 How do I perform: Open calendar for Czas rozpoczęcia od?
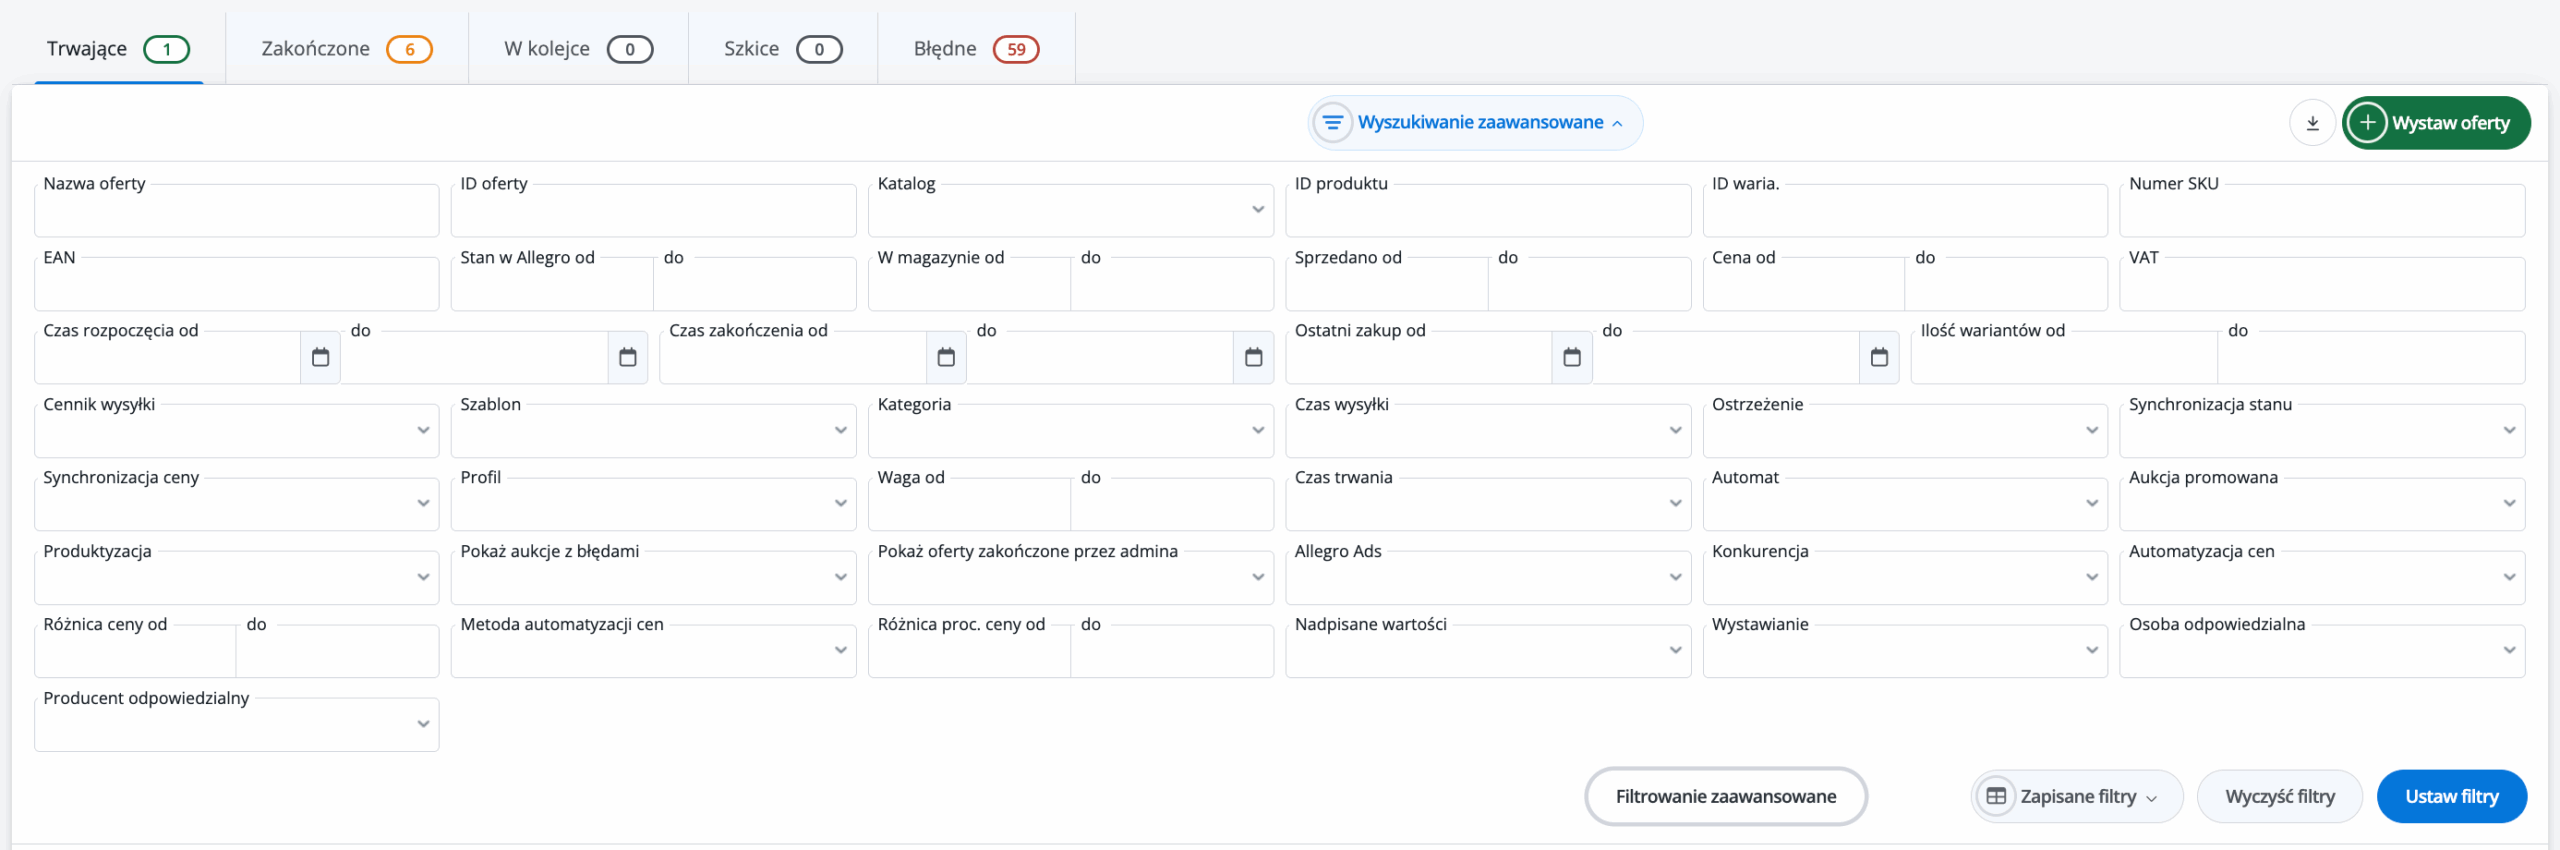coord(320,357)
